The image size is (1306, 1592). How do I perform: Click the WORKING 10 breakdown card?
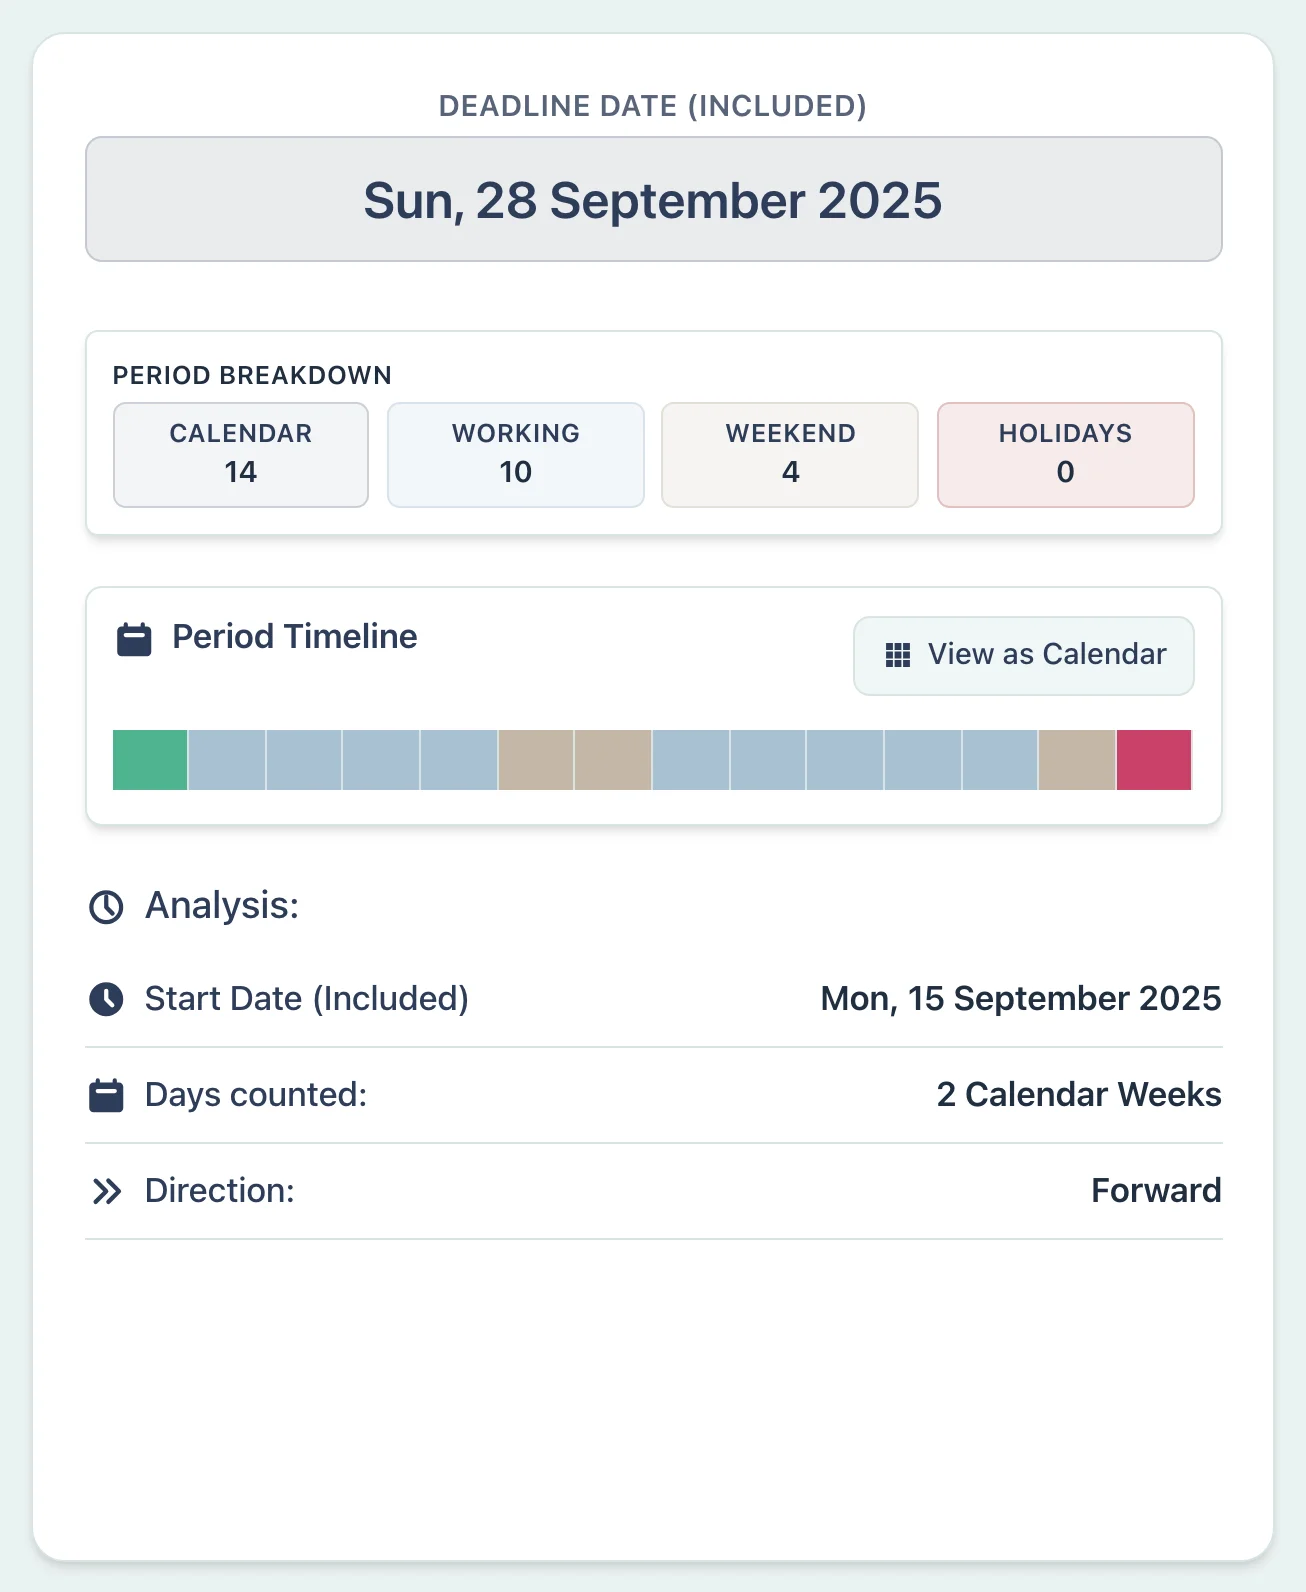pos(515,454)
